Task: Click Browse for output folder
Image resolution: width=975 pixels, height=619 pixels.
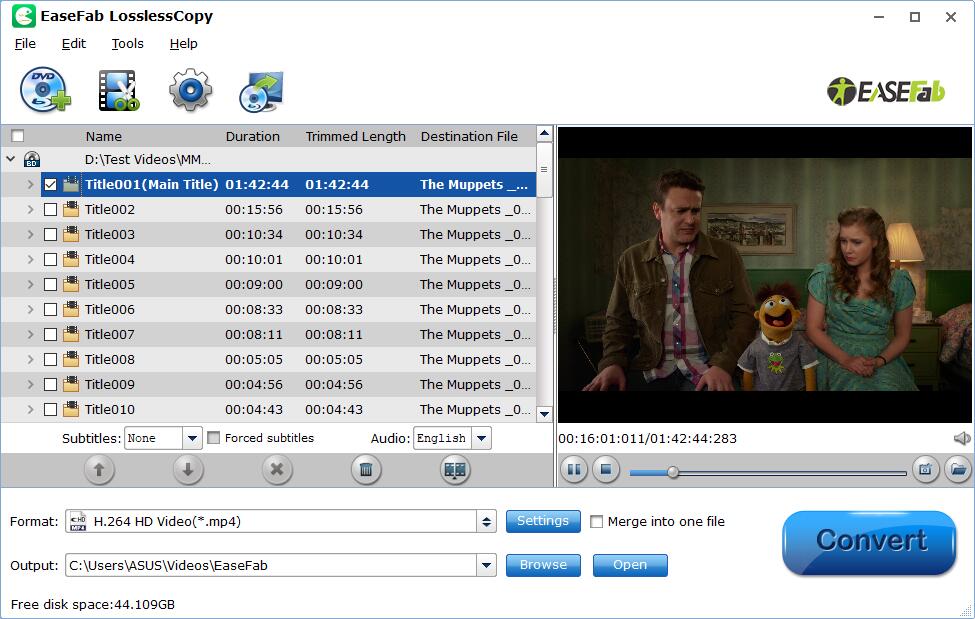Action: [x=543, y=565]
